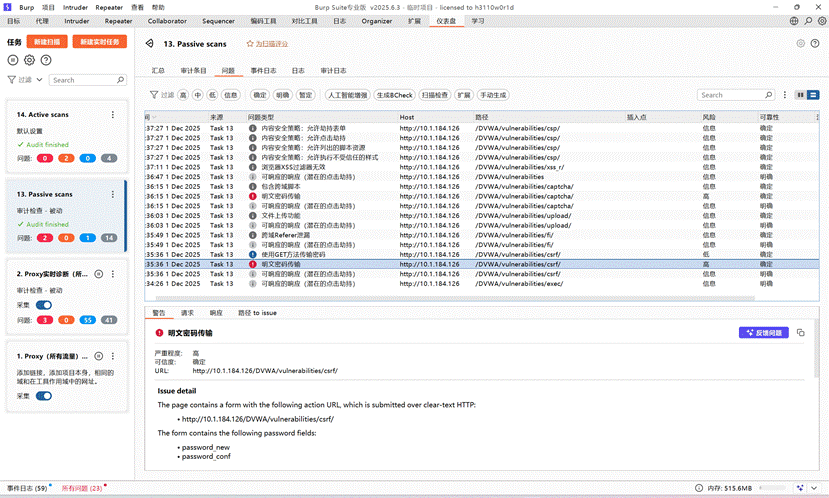Click the purple 反馈问题 button
This screenshot has height=498, width=829.
tap(763, 333)
